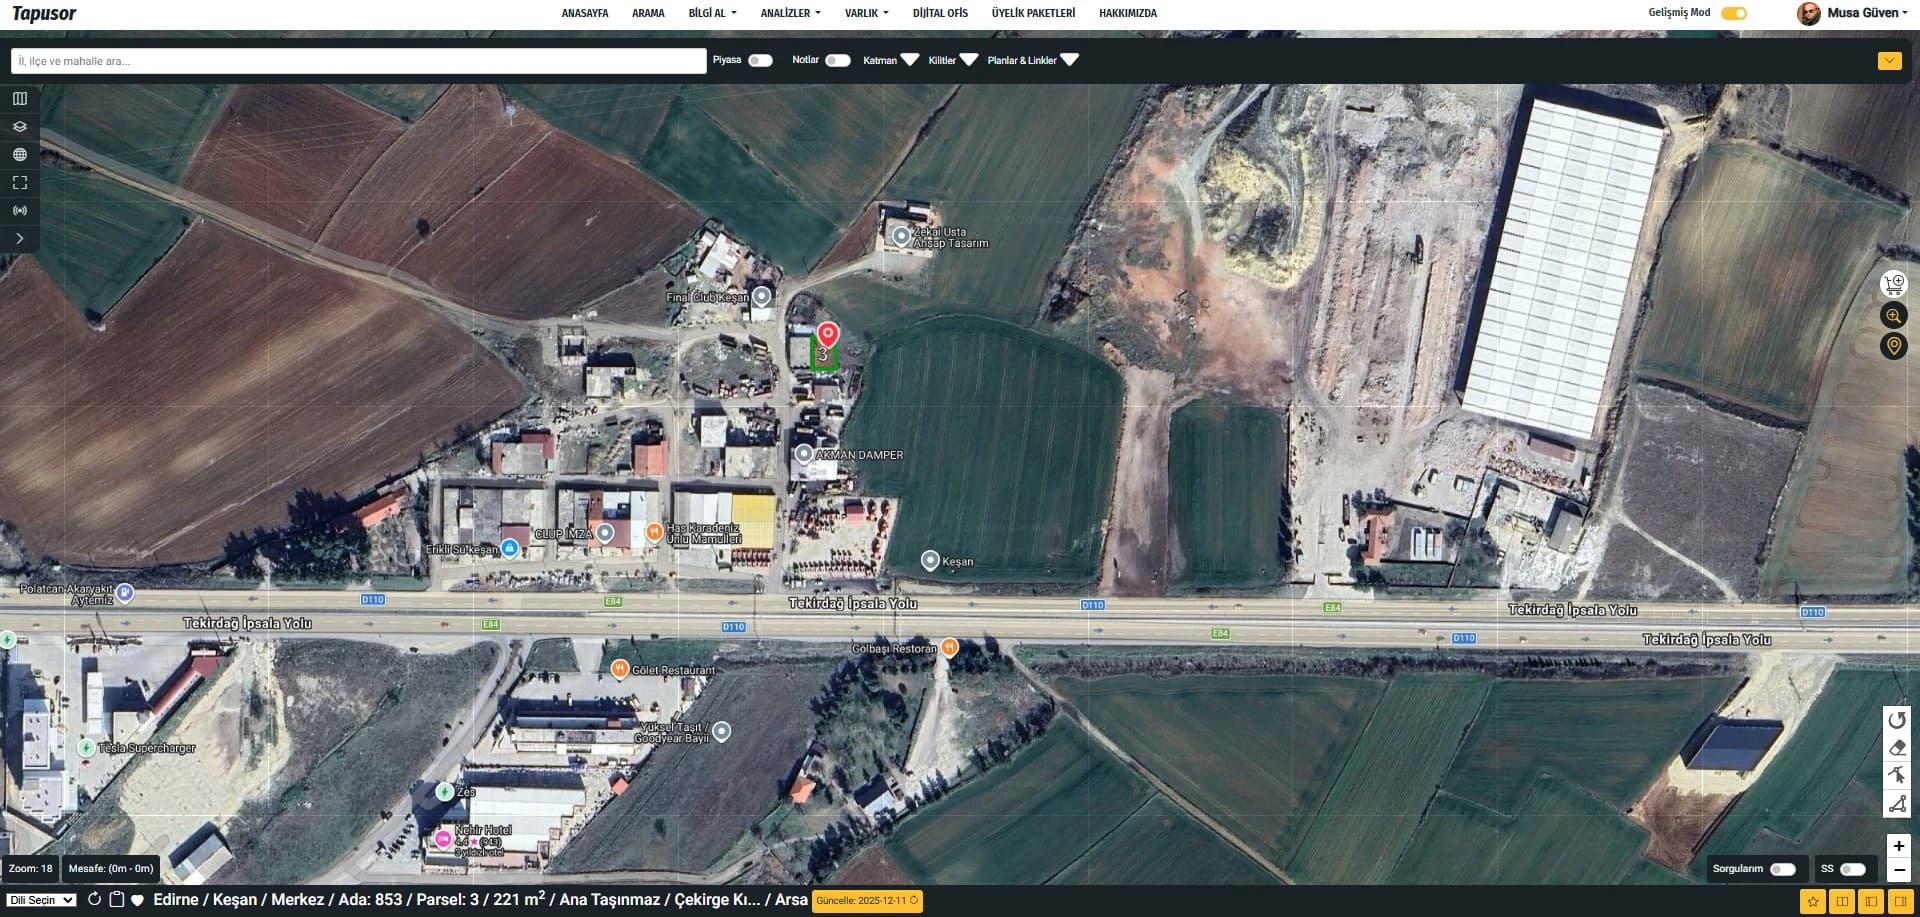
Task: Click the il, ilçe ve mahalle search field
Action: (358, 61)
